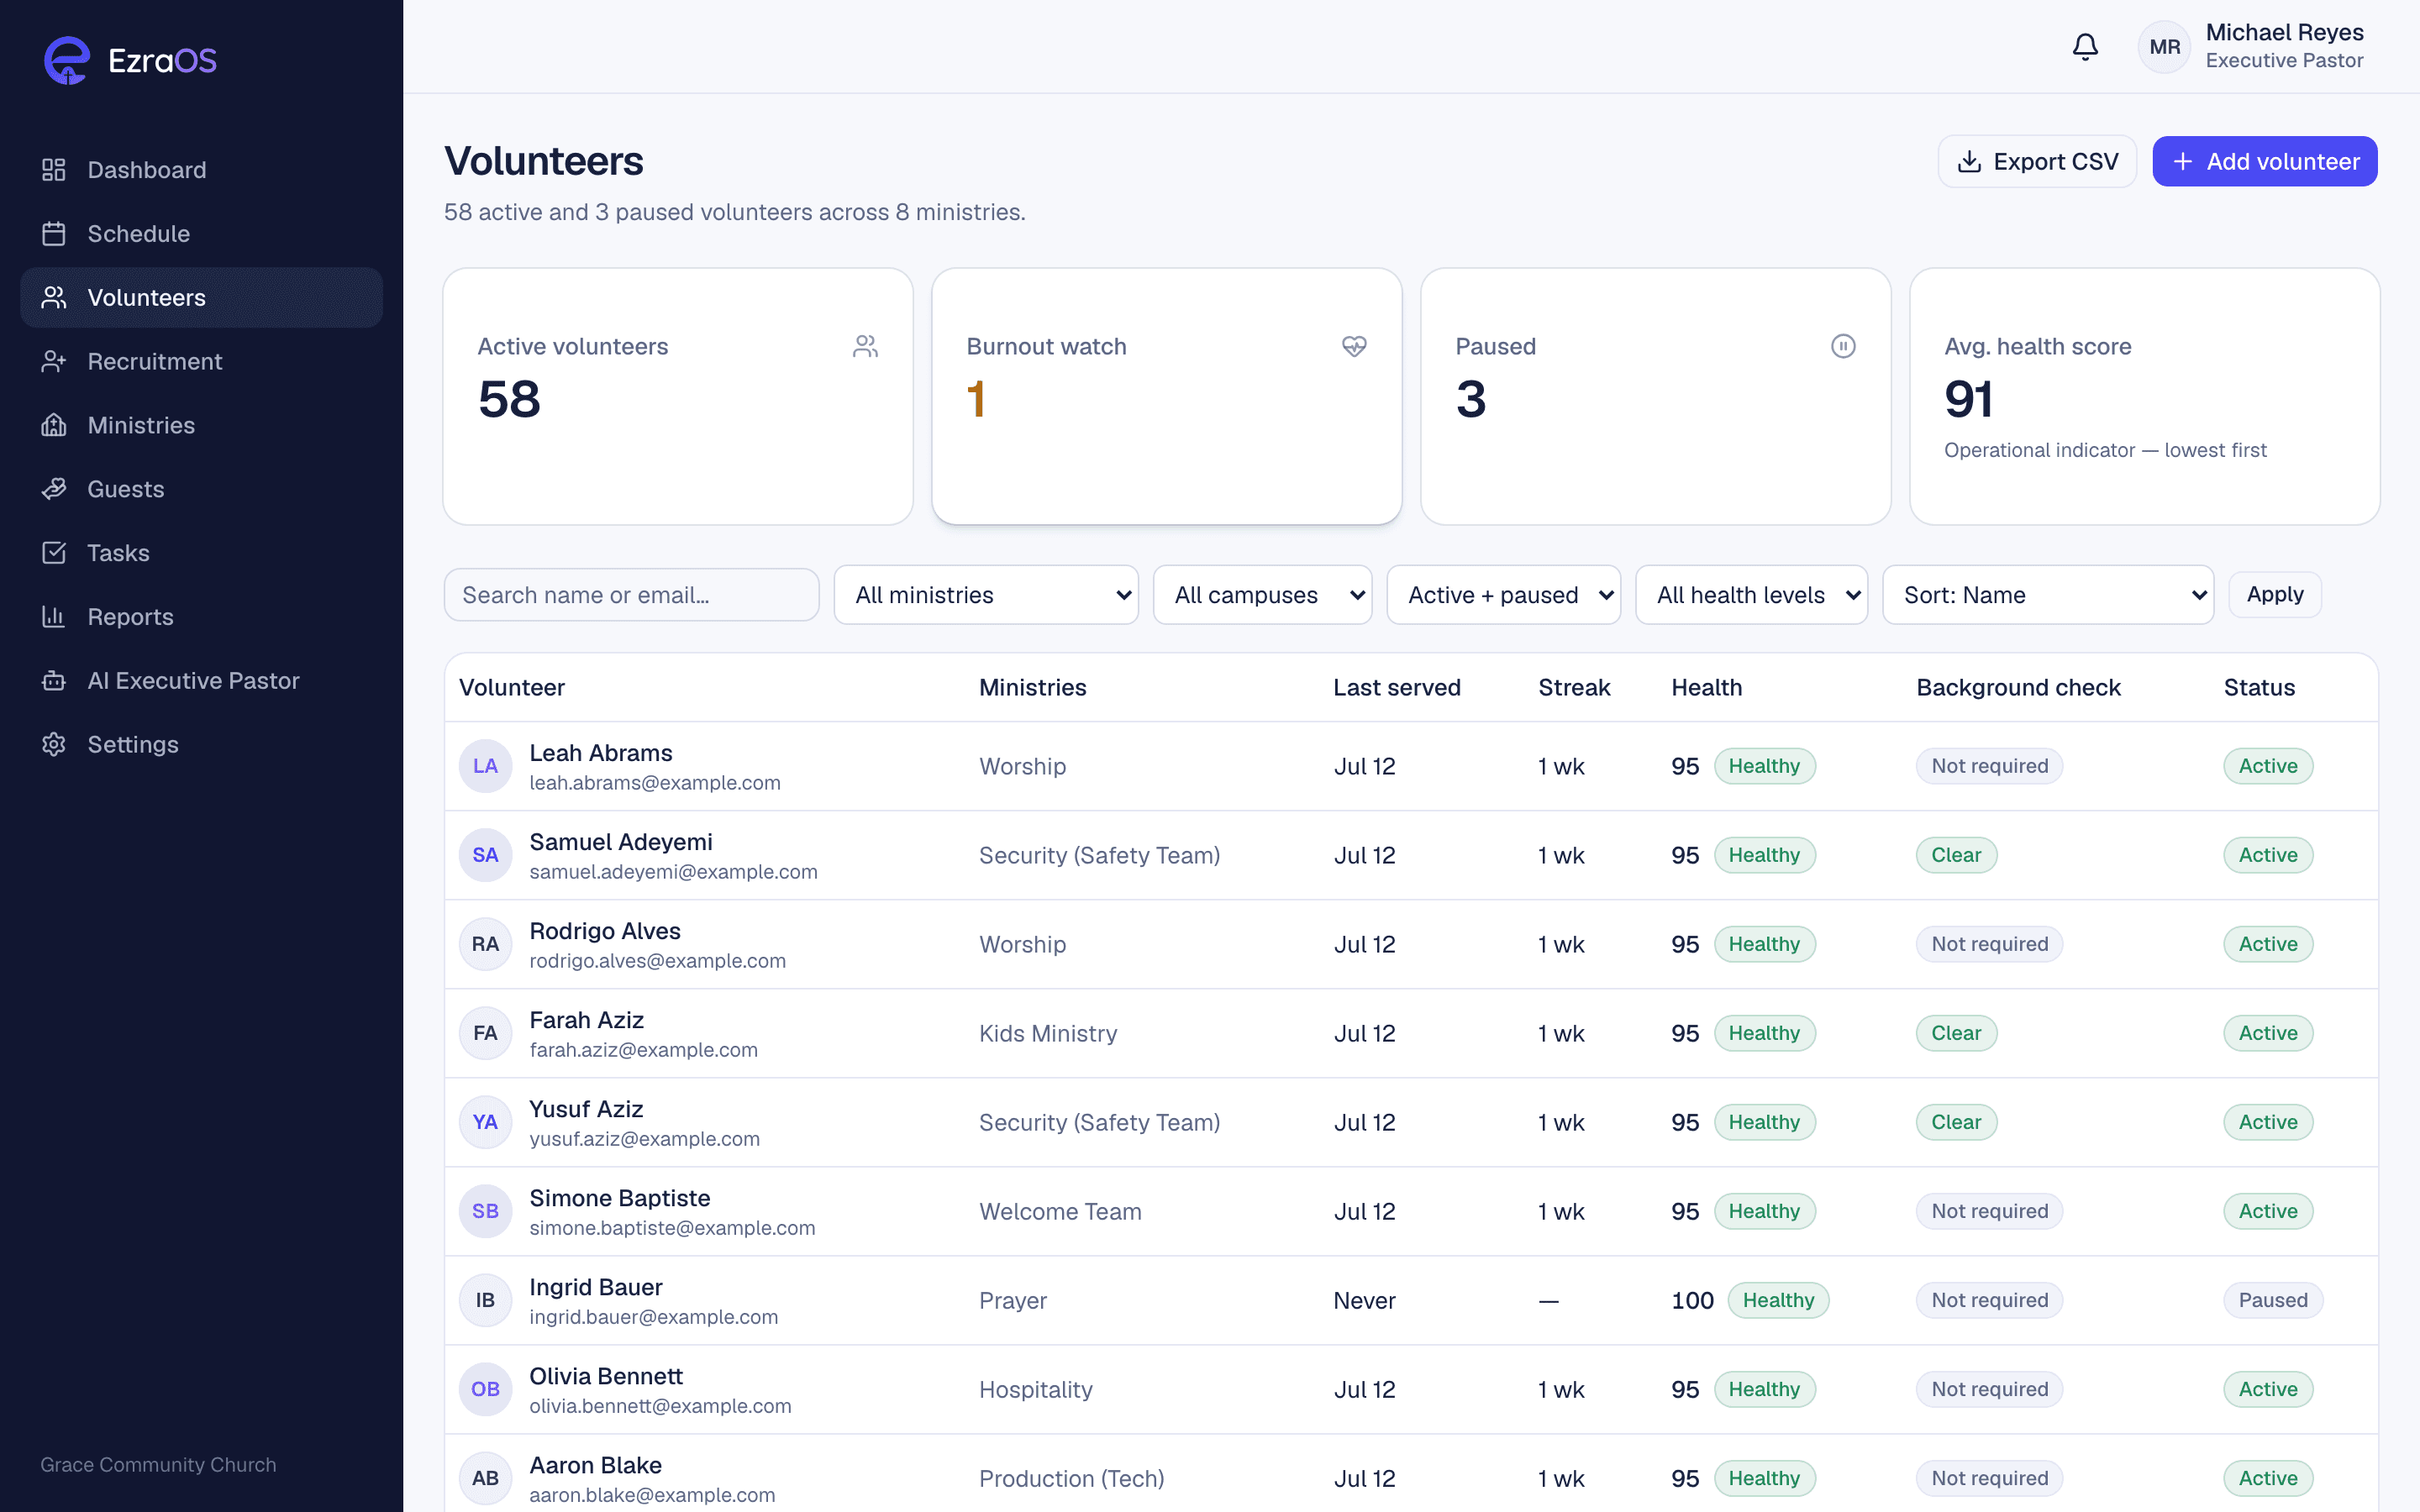Click the Add volunteer button
This screenshot has width=2420, height=1512.
click(2264, 161)
